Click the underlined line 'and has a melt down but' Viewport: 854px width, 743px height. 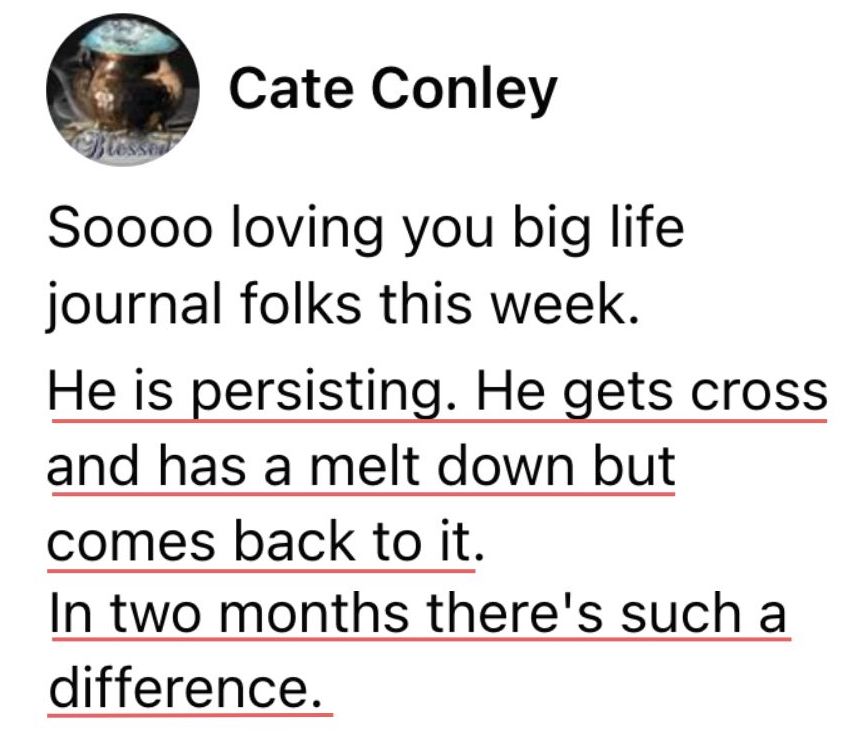point(362,467)
